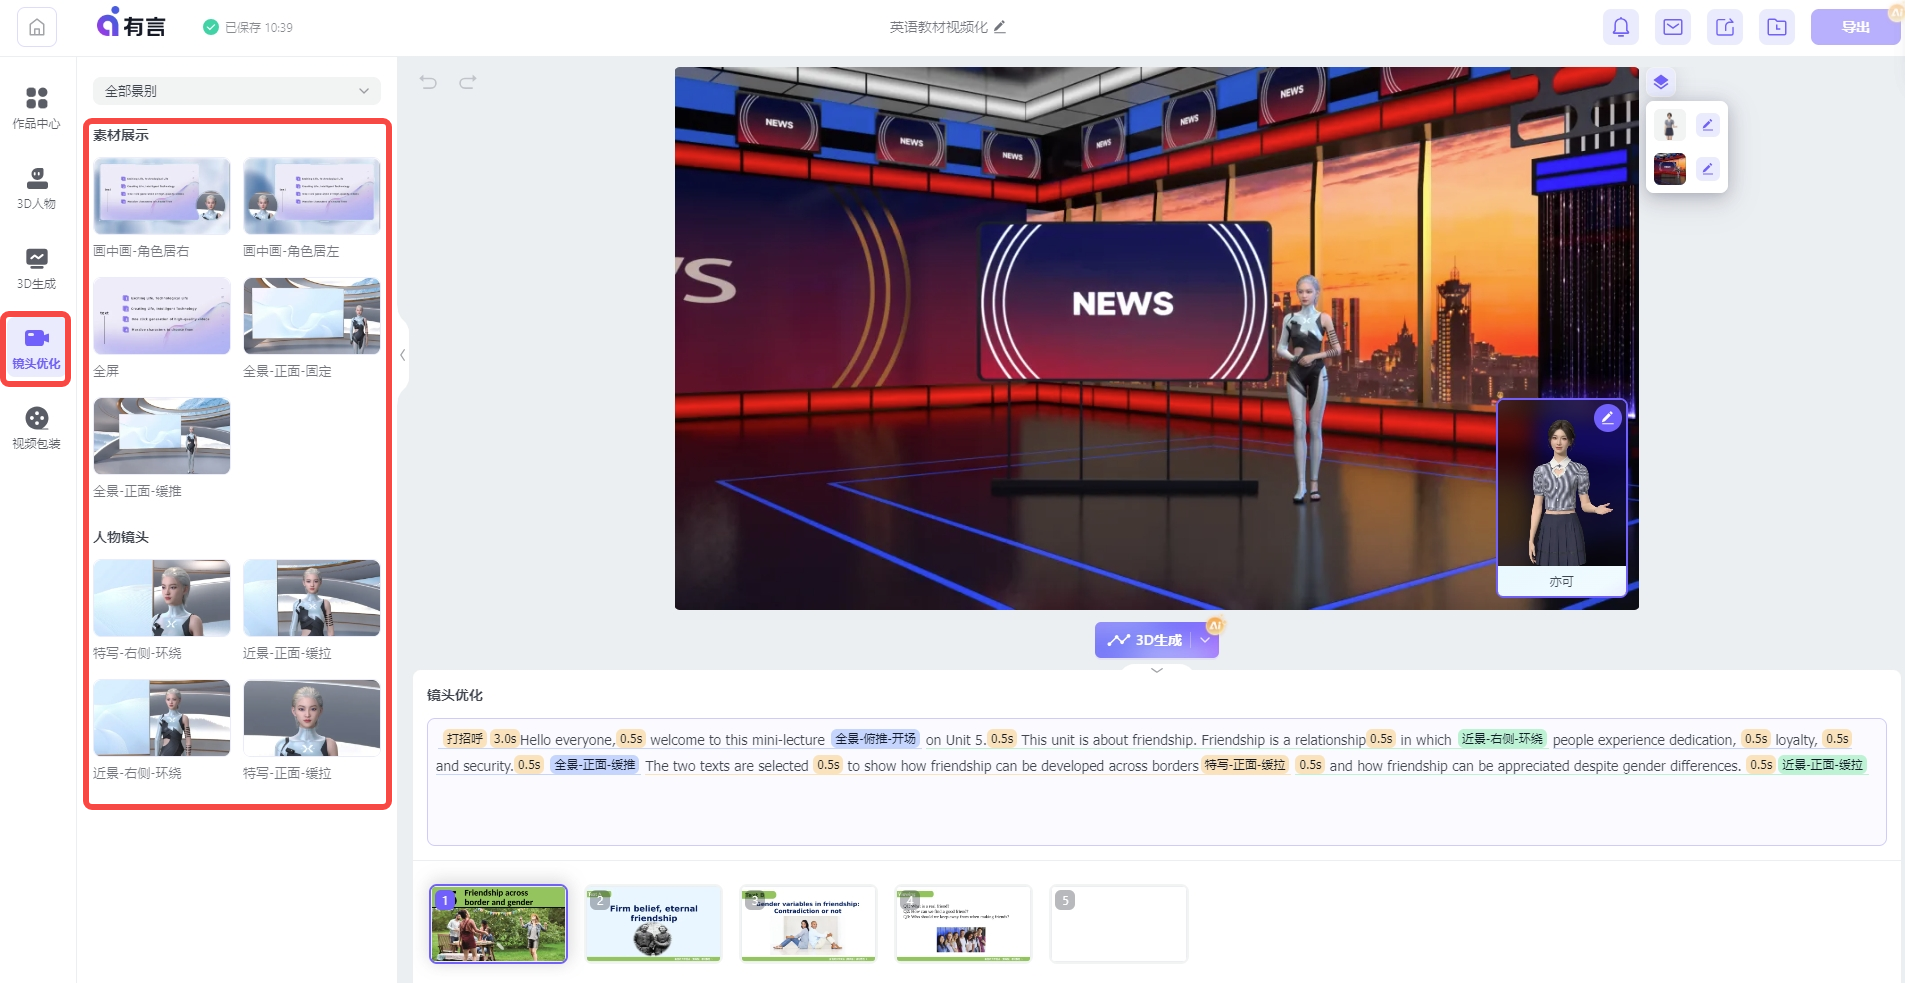The image size is (1905, 983).
Task: Select 近景-正面-缓拉 shot thumbnail
Action: click(x=312, y=598)
